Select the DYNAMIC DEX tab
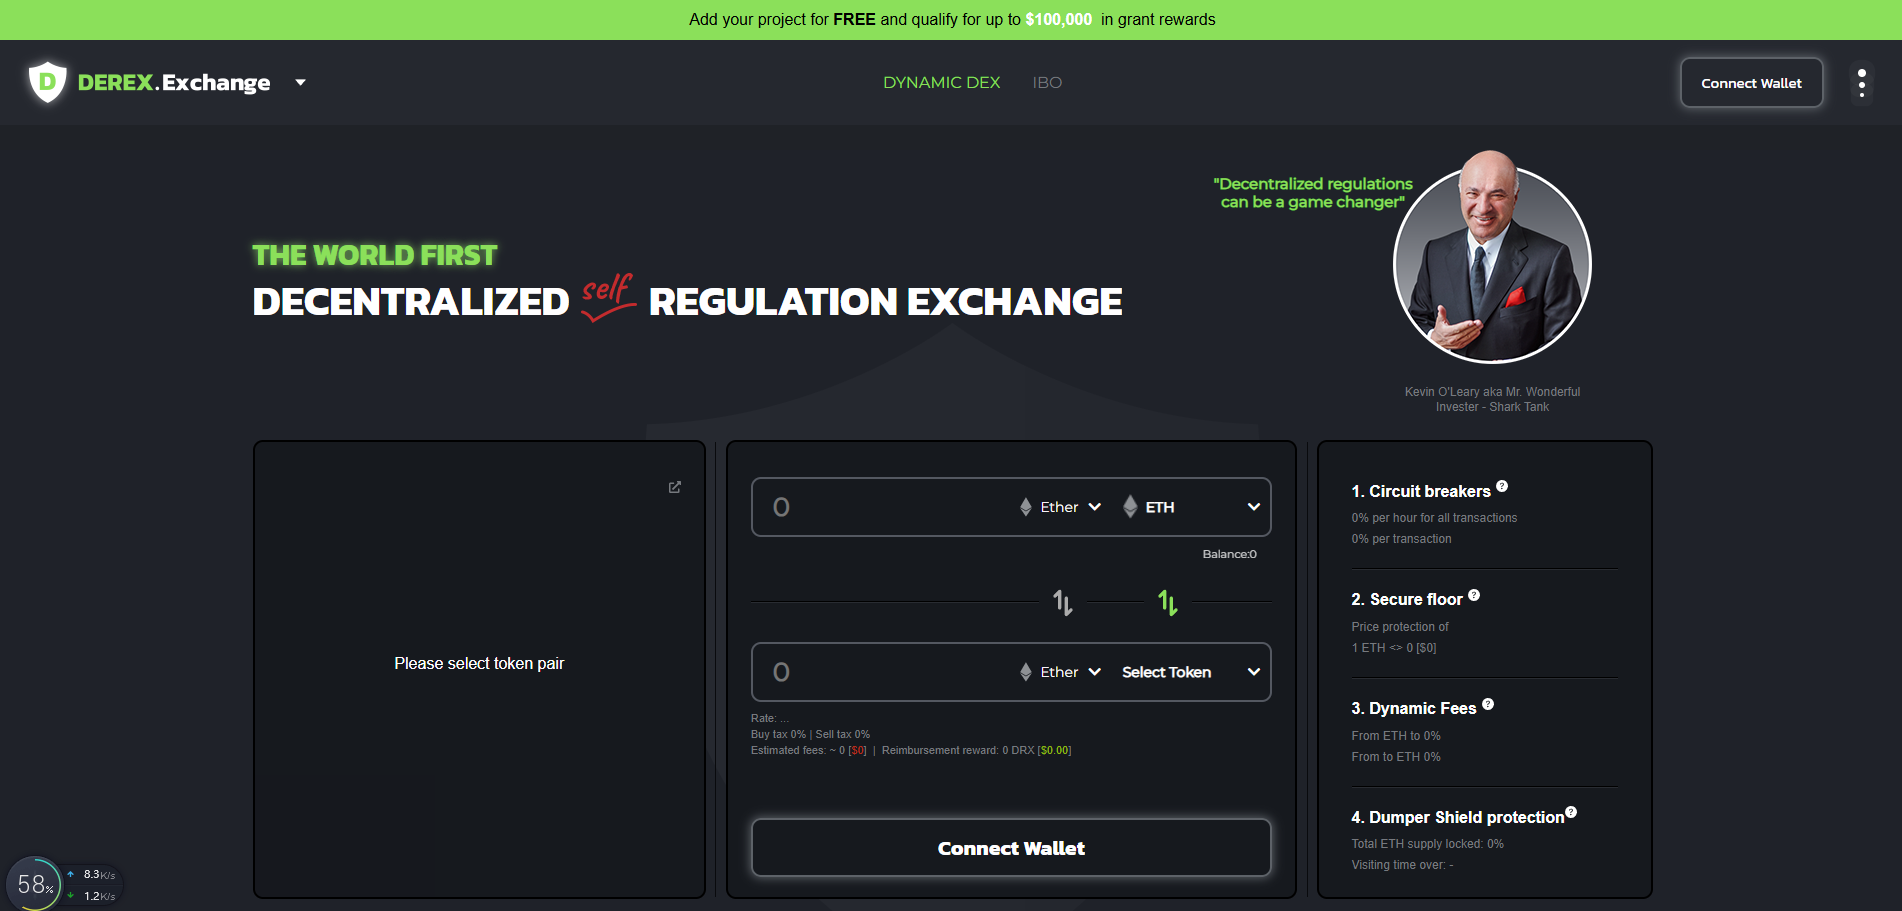This screenshot has height=911, width=1902. click(x=941, y=82)
